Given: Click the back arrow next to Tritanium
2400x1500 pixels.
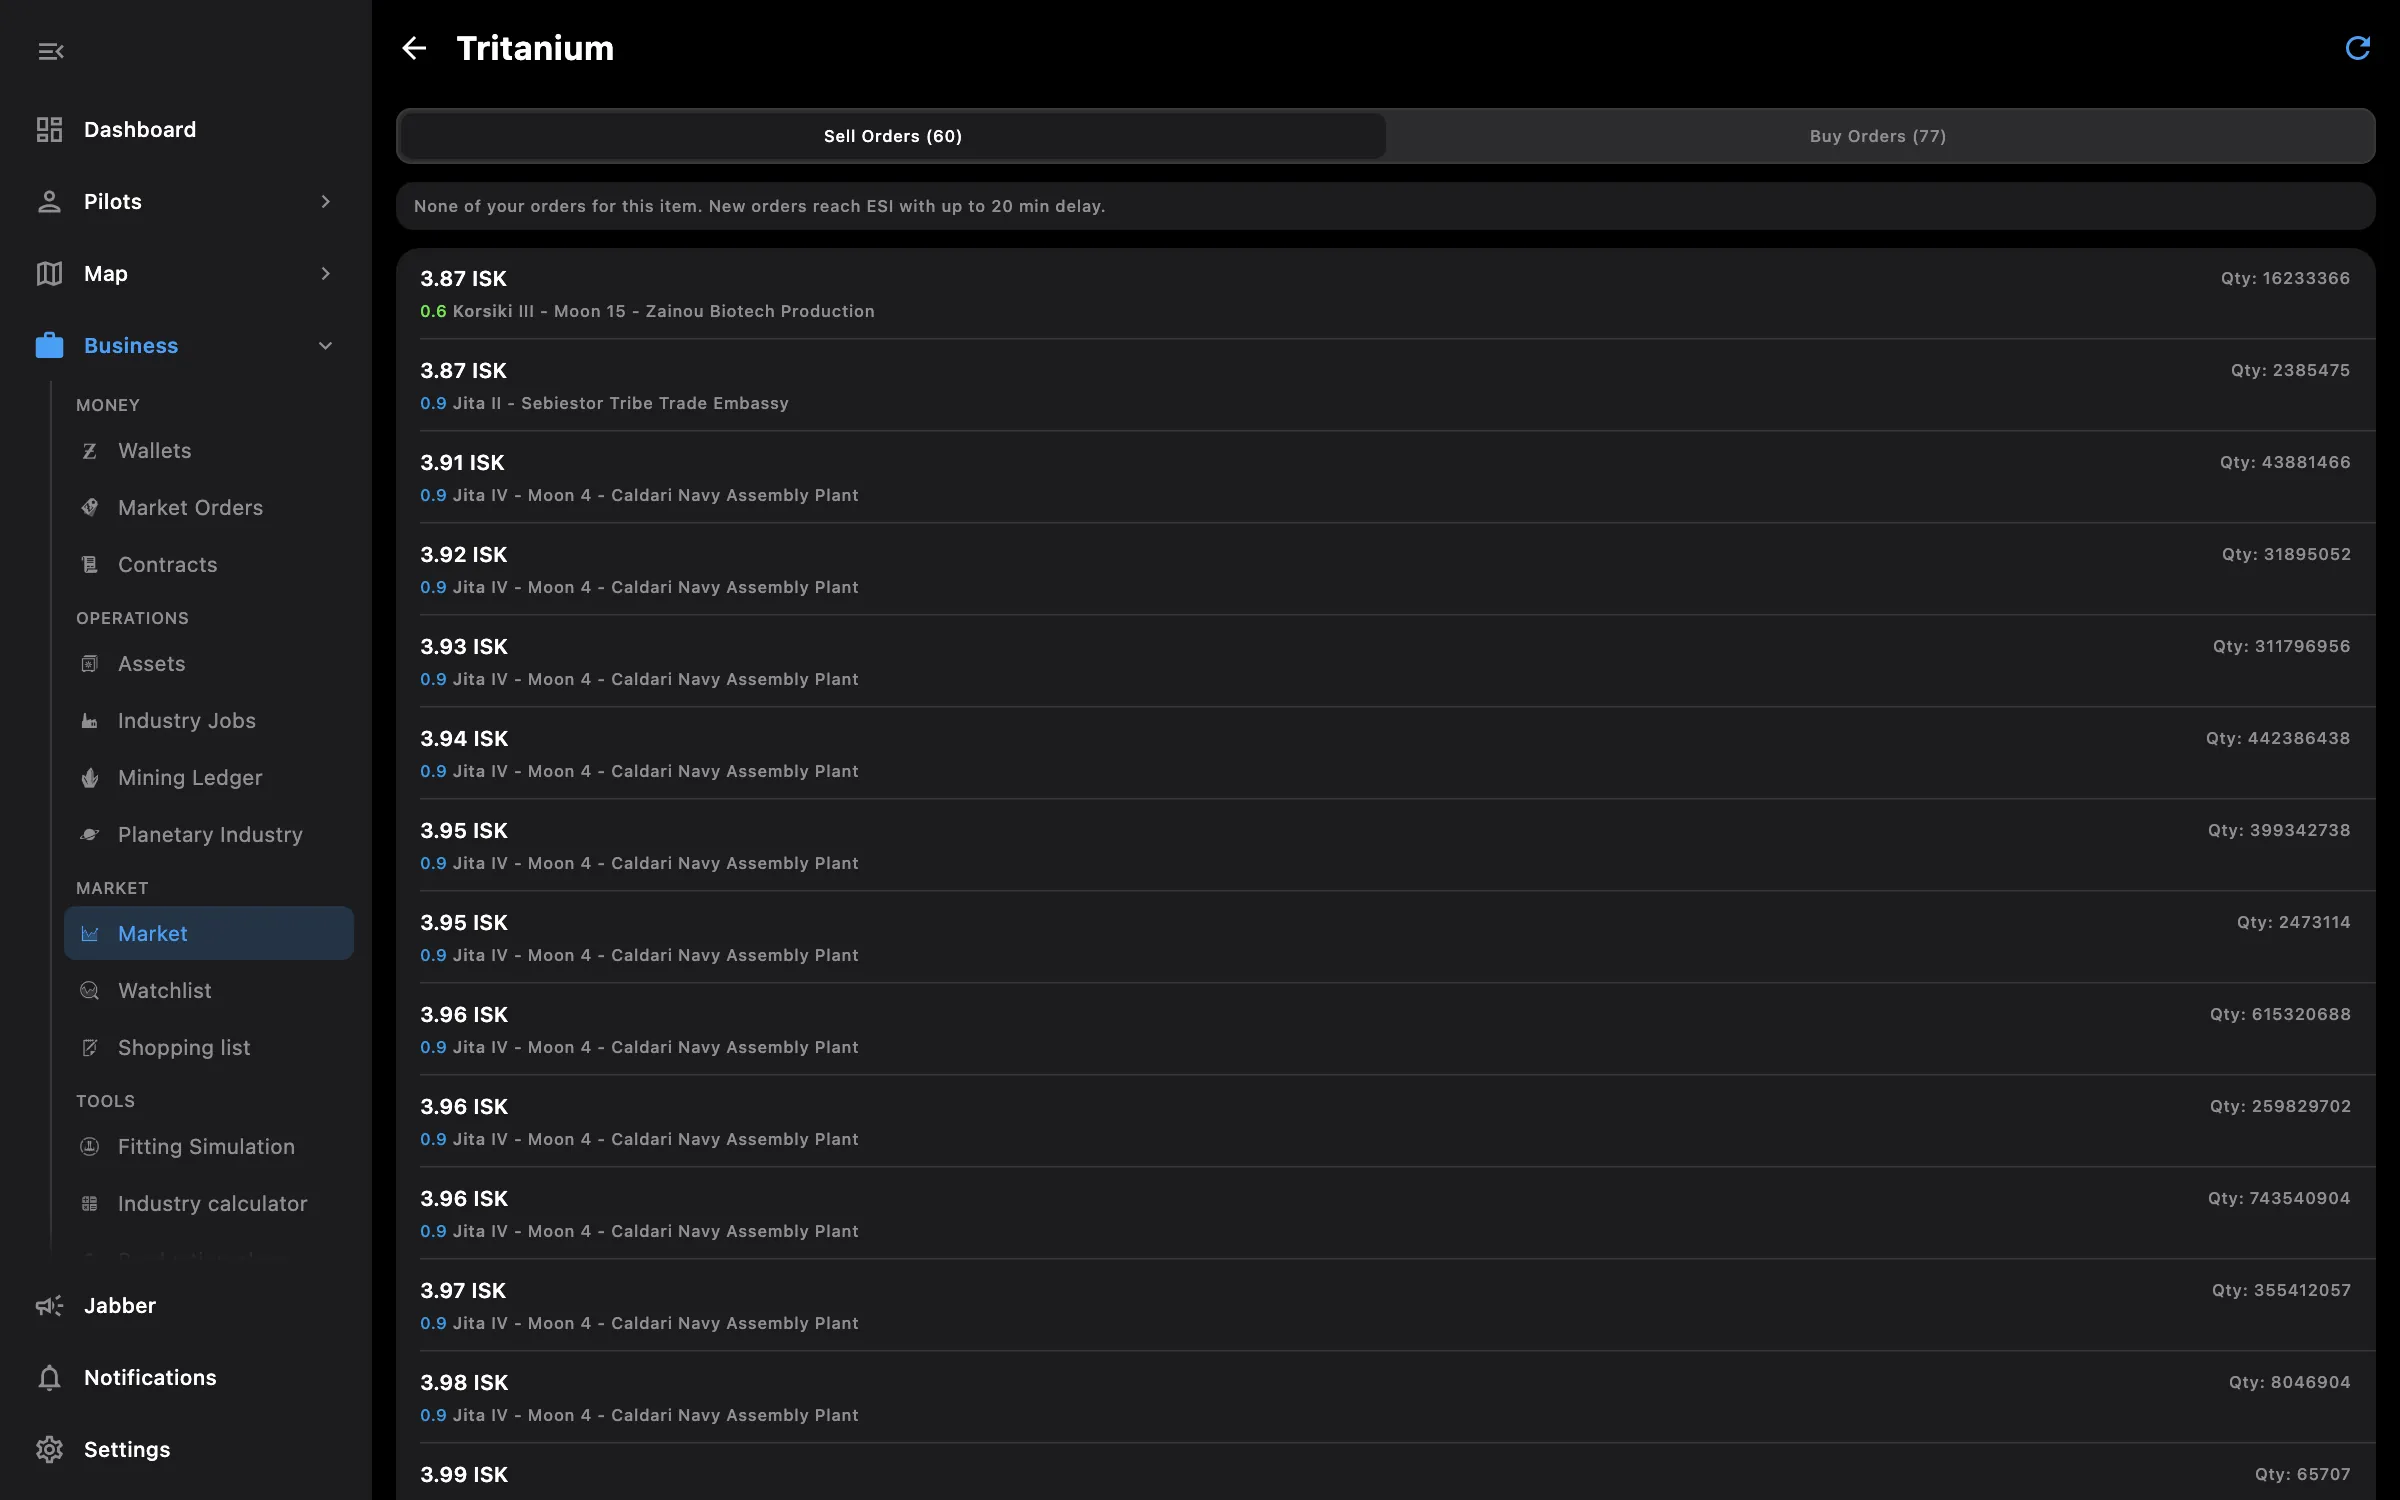Looking at the screenshot, I should tap(414, 48).
